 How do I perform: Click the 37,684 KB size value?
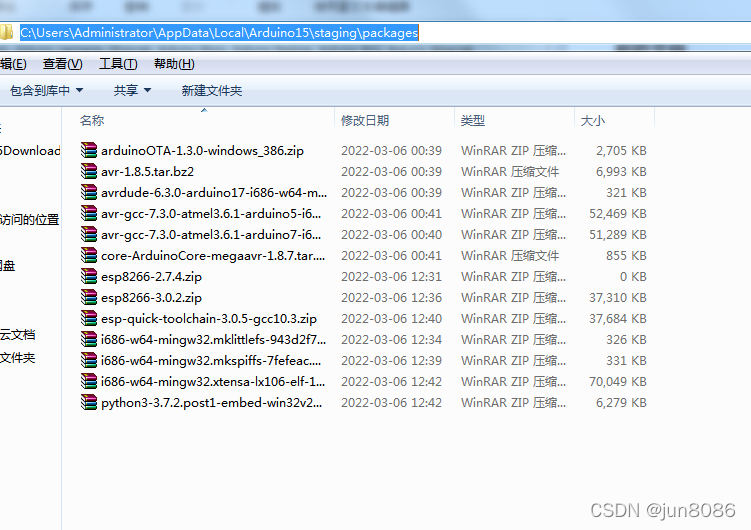pyautogui.click(x=618, y=319)
